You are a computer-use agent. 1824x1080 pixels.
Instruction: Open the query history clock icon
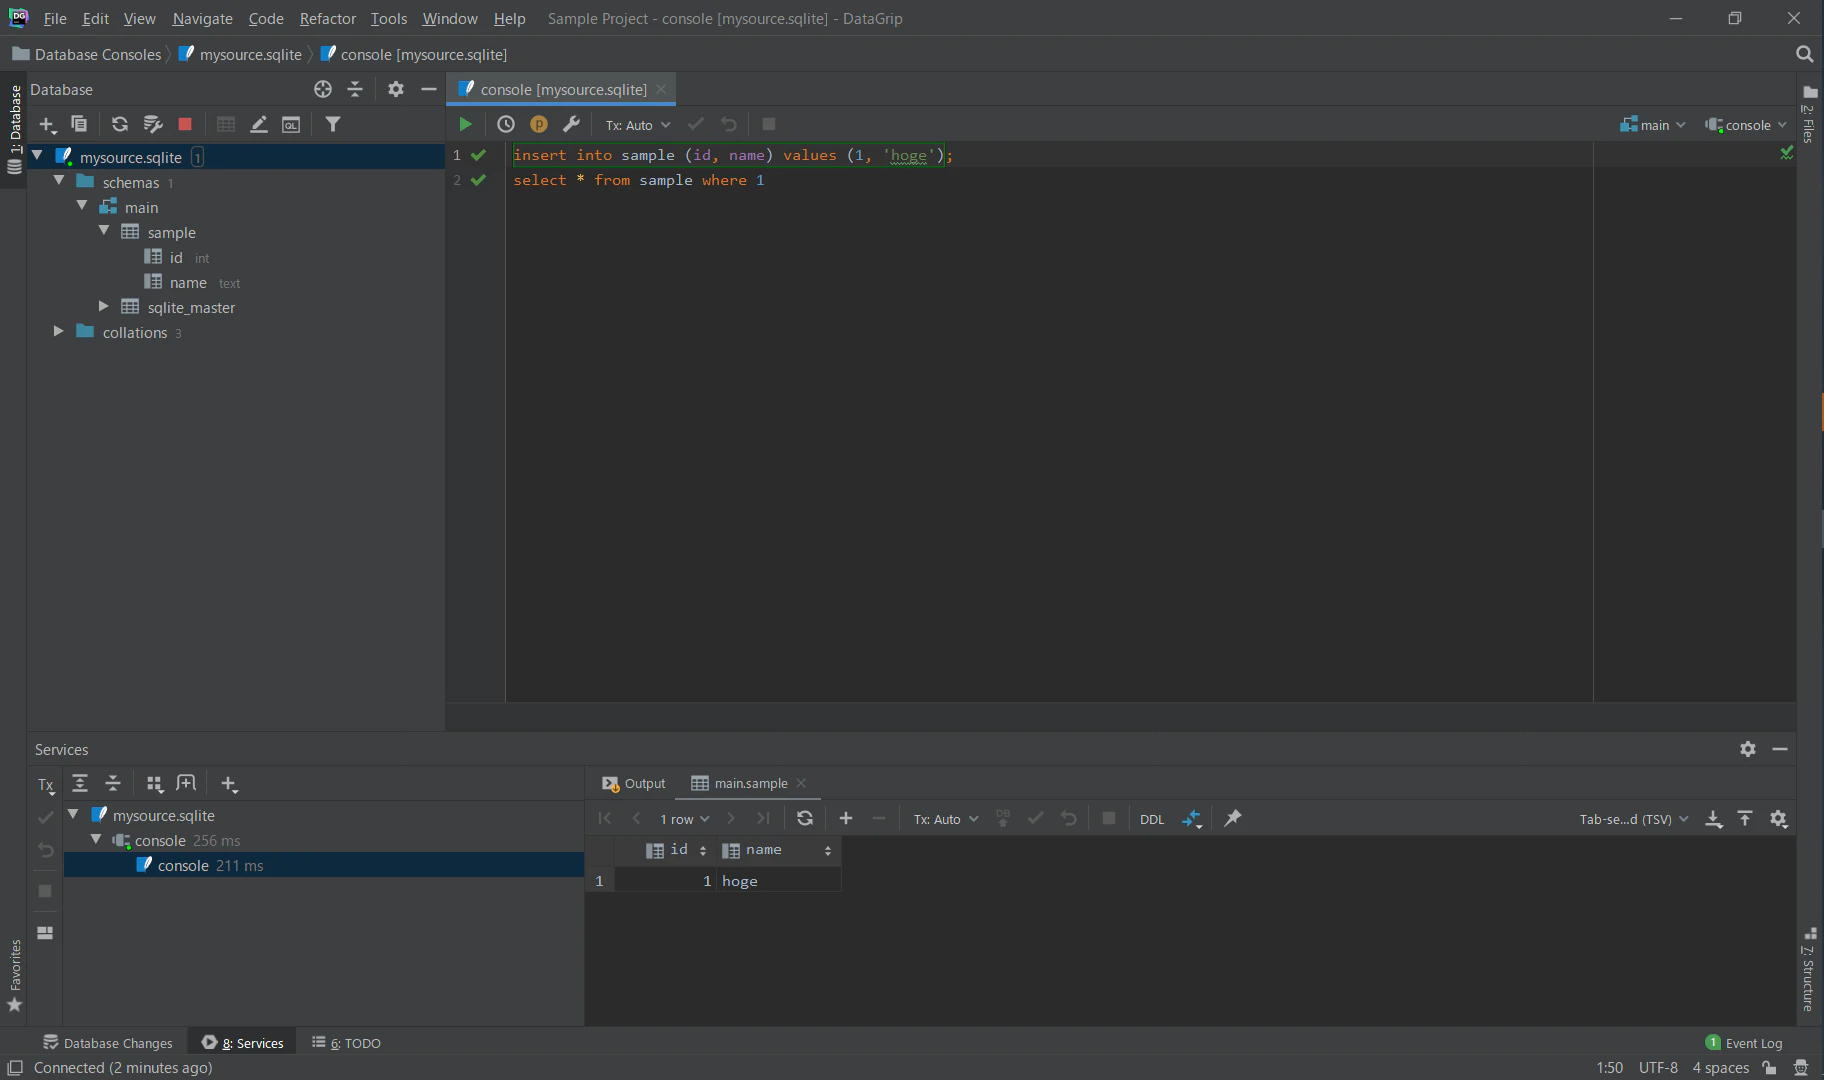(506, 124)
